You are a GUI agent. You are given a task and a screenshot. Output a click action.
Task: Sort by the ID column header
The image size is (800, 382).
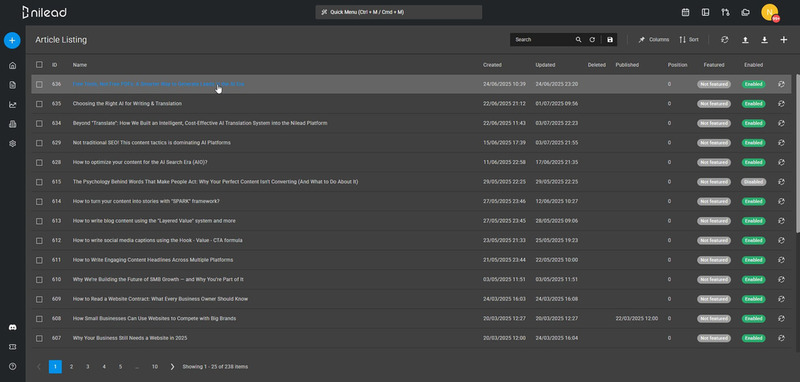click(x=54, y=65)
